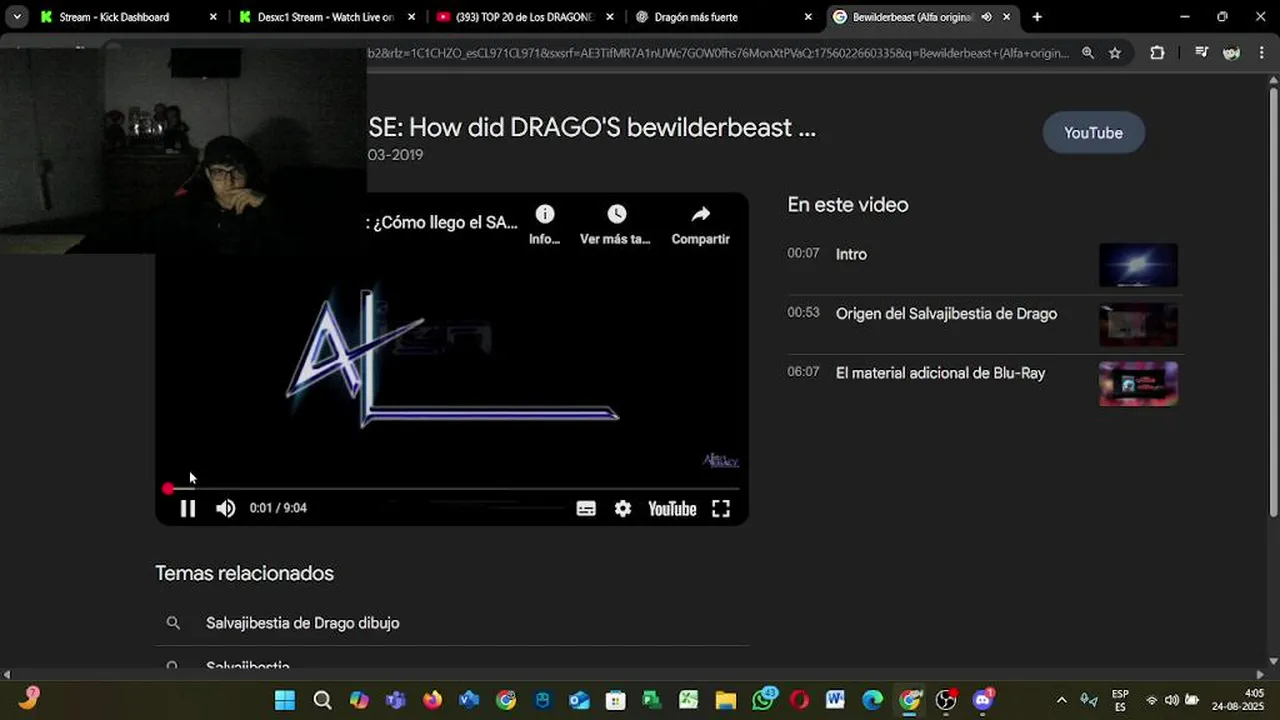Open Discord from the taskbar
This screenshot has width=1280, height=720.
coord(983,700)
